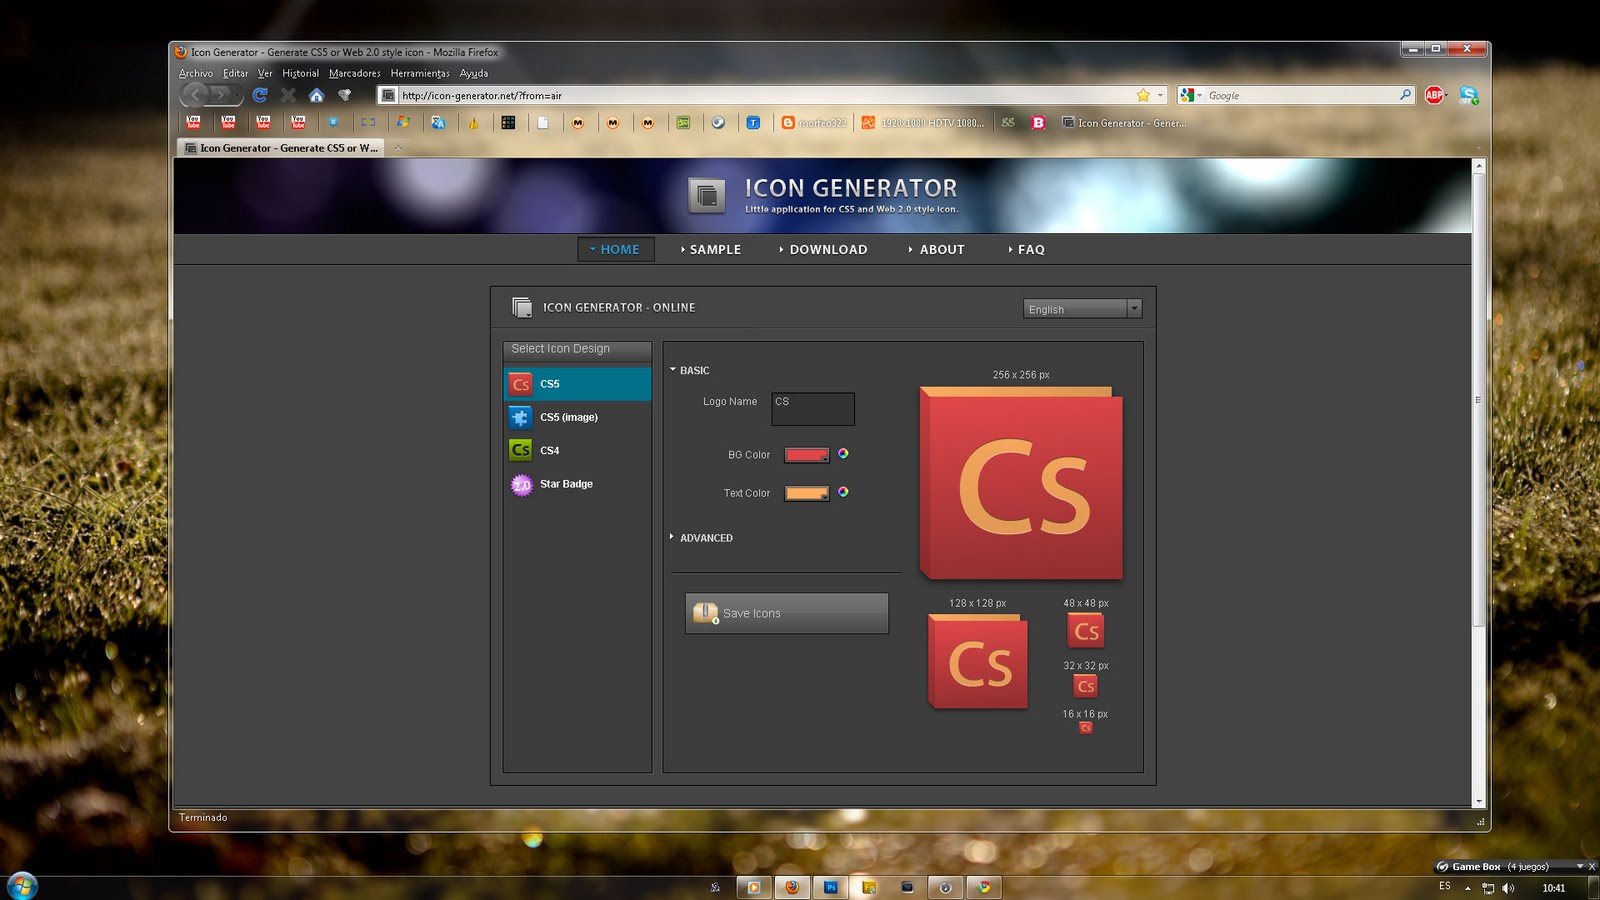The height and width of the screenshot is (900, 1600).
Task: Open Photoshop from the taskbar
Action: click(x=830, y=887)
